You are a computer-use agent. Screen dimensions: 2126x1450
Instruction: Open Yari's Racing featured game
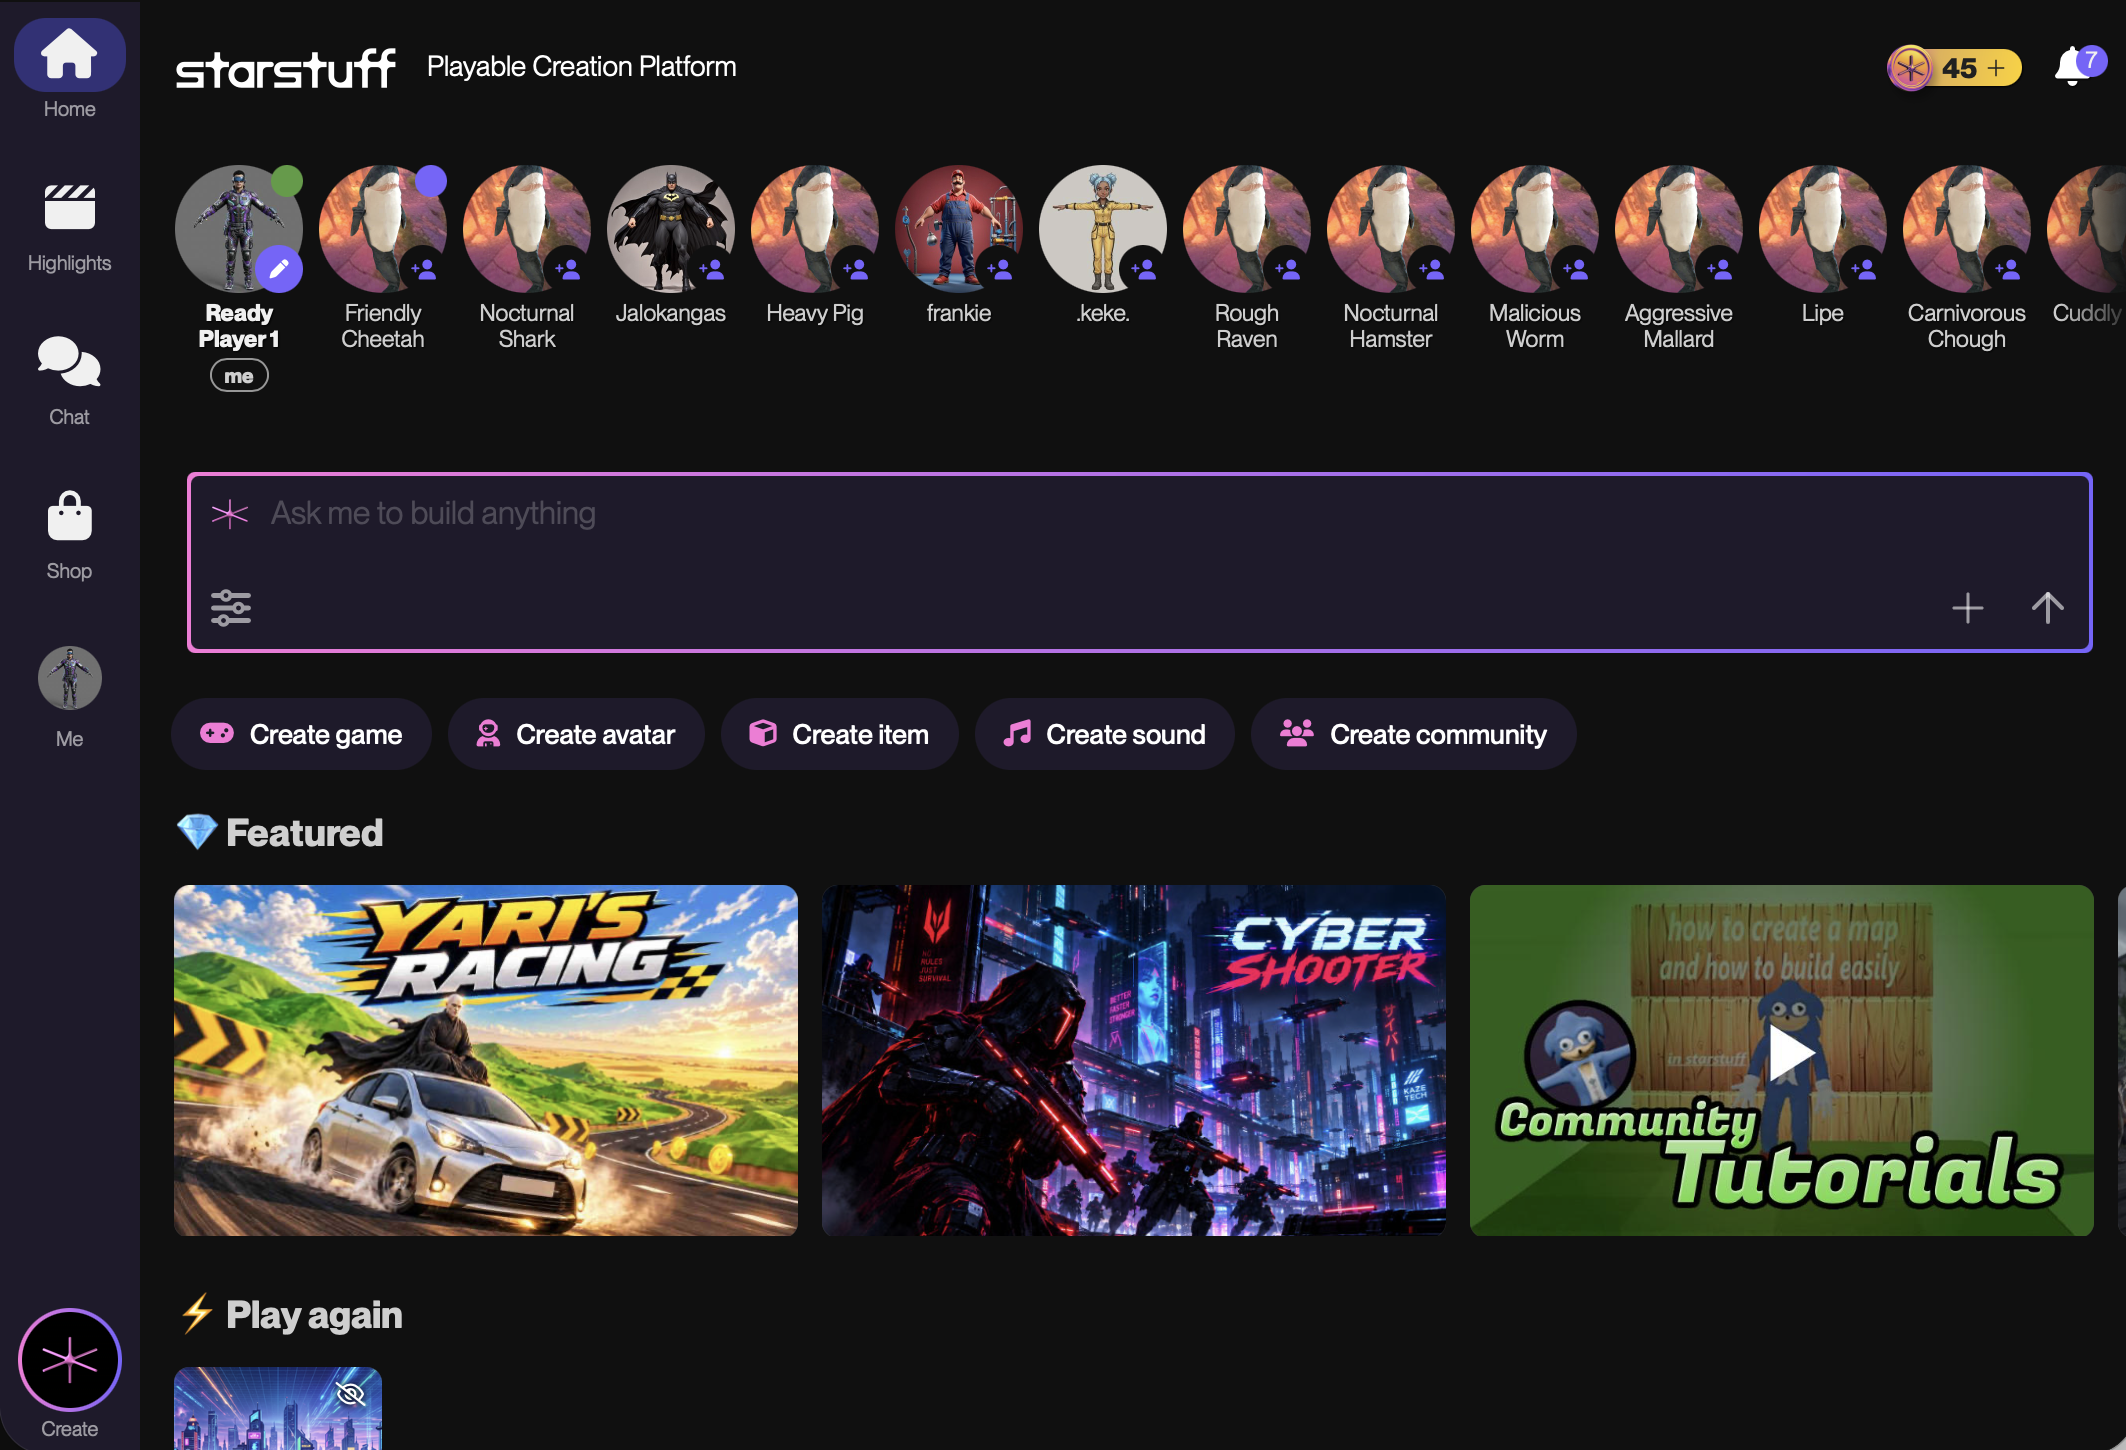pyautogui.click(x=486, y=1060)
